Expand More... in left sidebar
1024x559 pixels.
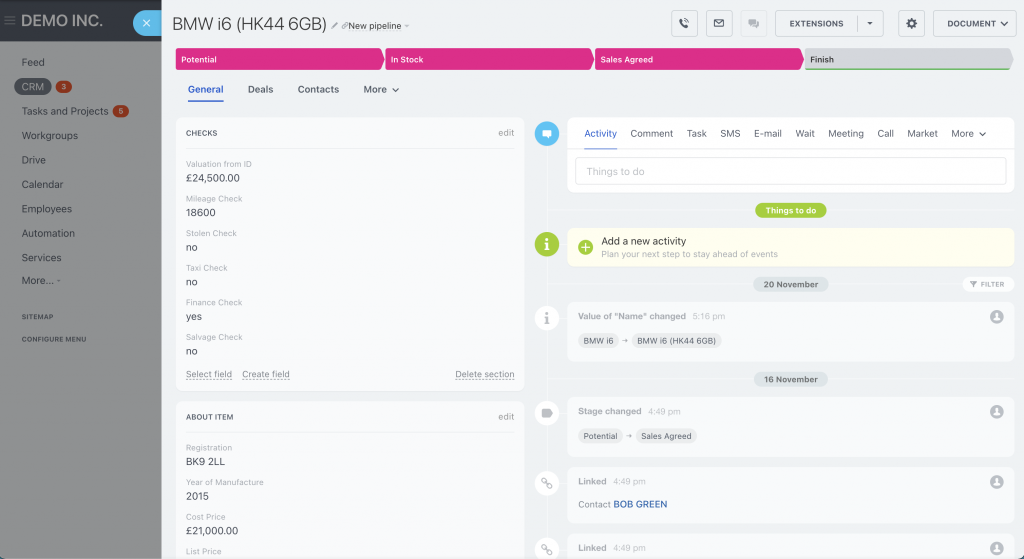tap(41, 281)
